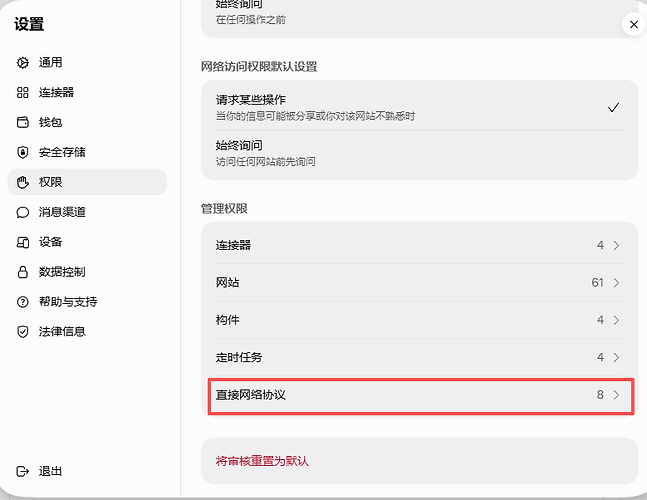Viewport: 647px width, 500px height.
Task: Select 请求某些操作 network access option
Action: (x=420, y=107)
